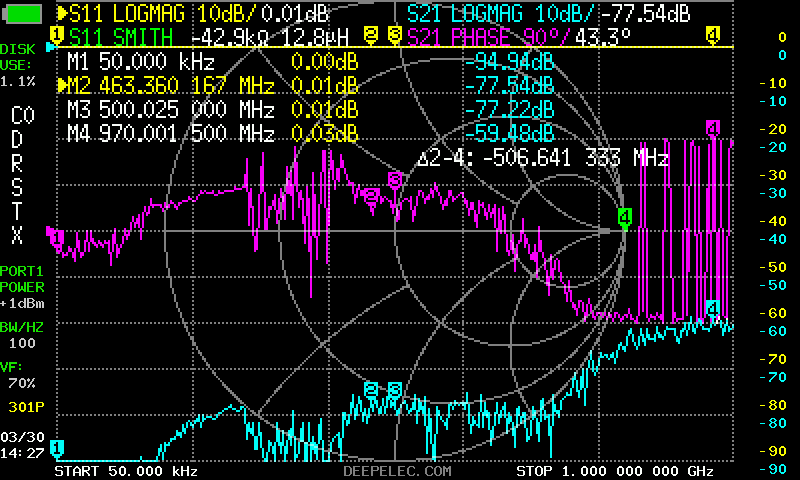Viewport: 800px width, 480px height.
Task: Tap the 301P sweep points setting
Action: coord(26,407)
